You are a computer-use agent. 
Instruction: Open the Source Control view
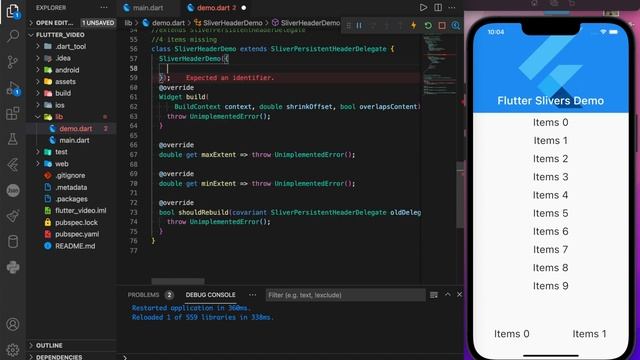[x=13, y=62]
